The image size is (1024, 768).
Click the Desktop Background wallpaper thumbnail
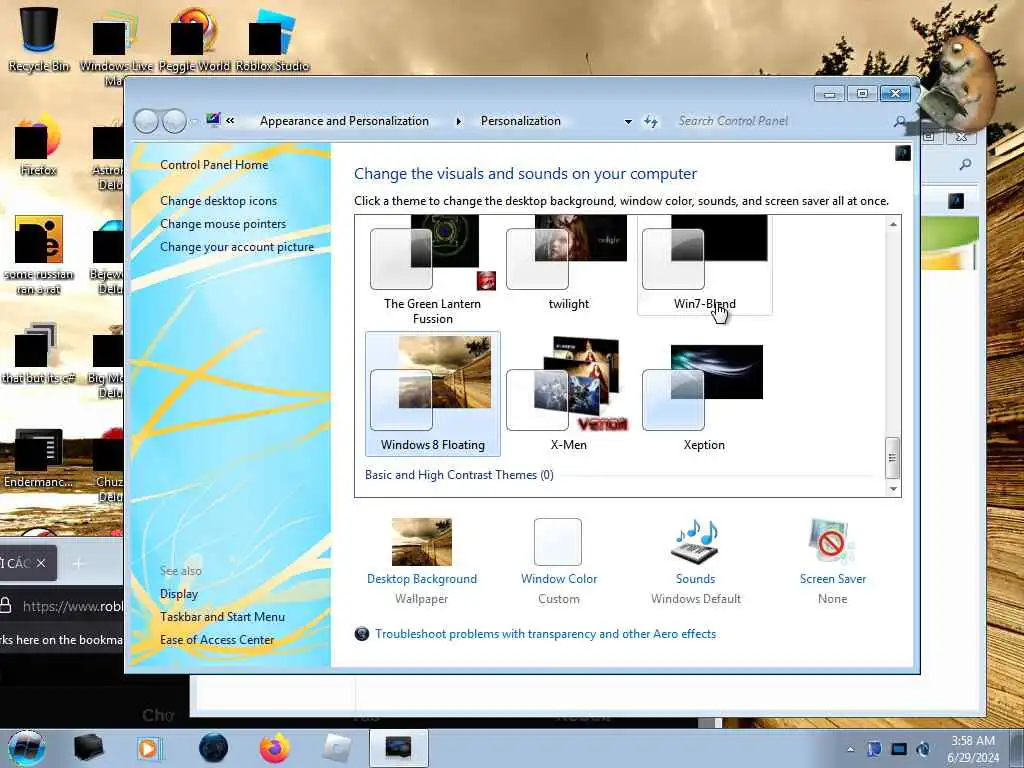pos(422,542)
